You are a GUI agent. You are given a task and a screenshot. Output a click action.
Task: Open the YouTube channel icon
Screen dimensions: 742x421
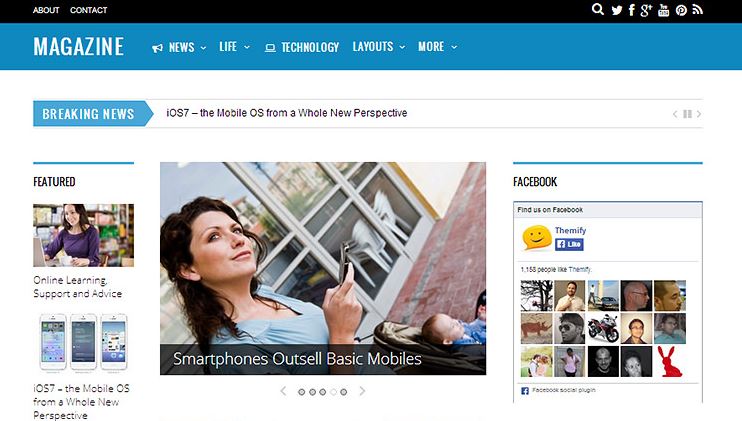click(663, 10)
